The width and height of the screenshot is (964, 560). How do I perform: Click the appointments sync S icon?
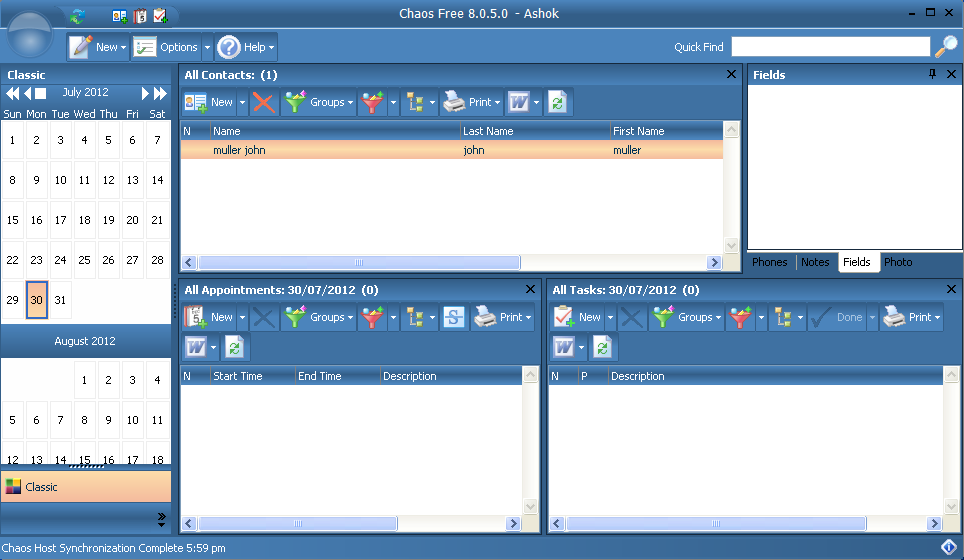coord(454,317)
